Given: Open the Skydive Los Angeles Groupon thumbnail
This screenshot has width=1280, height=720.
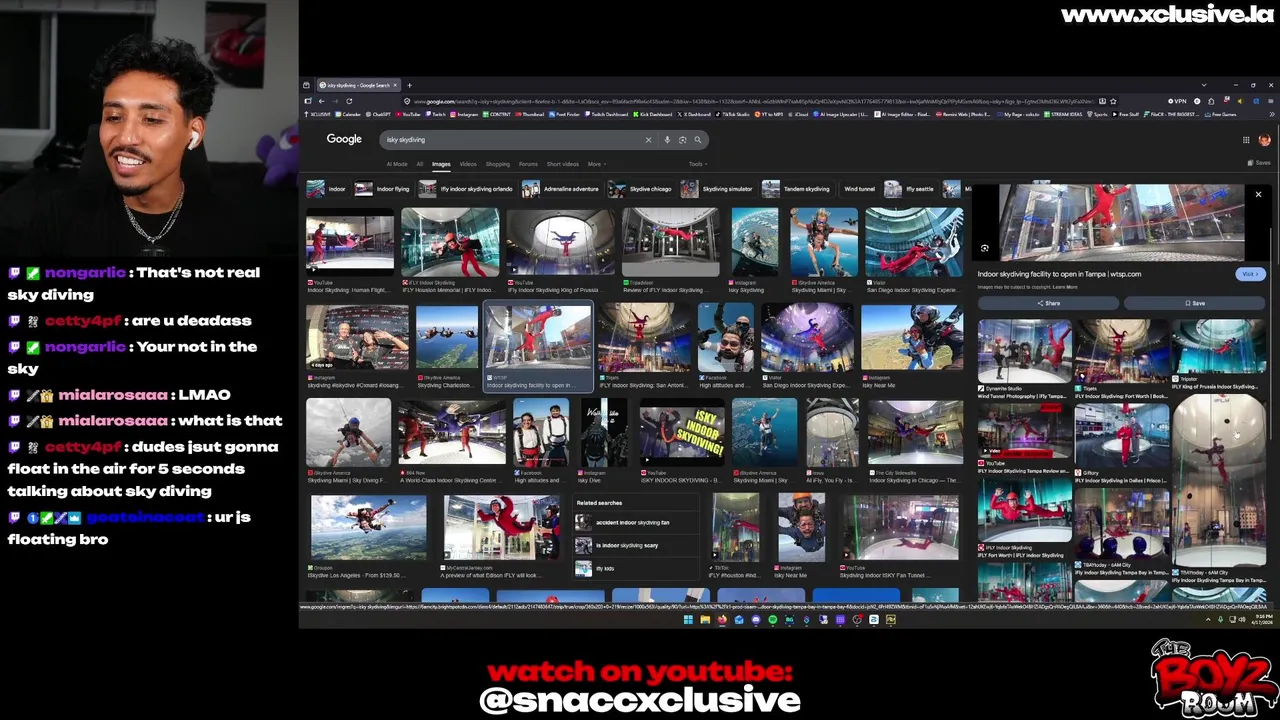Looking at the screenshot, I should (369, 527).
